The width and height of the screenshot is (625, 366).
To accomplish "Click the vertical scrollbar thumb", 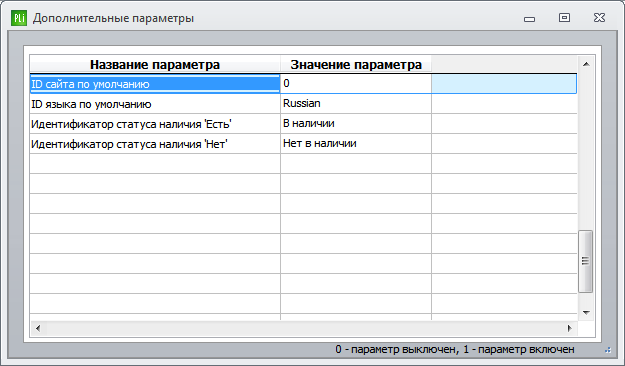I will [x=585, y=261].
